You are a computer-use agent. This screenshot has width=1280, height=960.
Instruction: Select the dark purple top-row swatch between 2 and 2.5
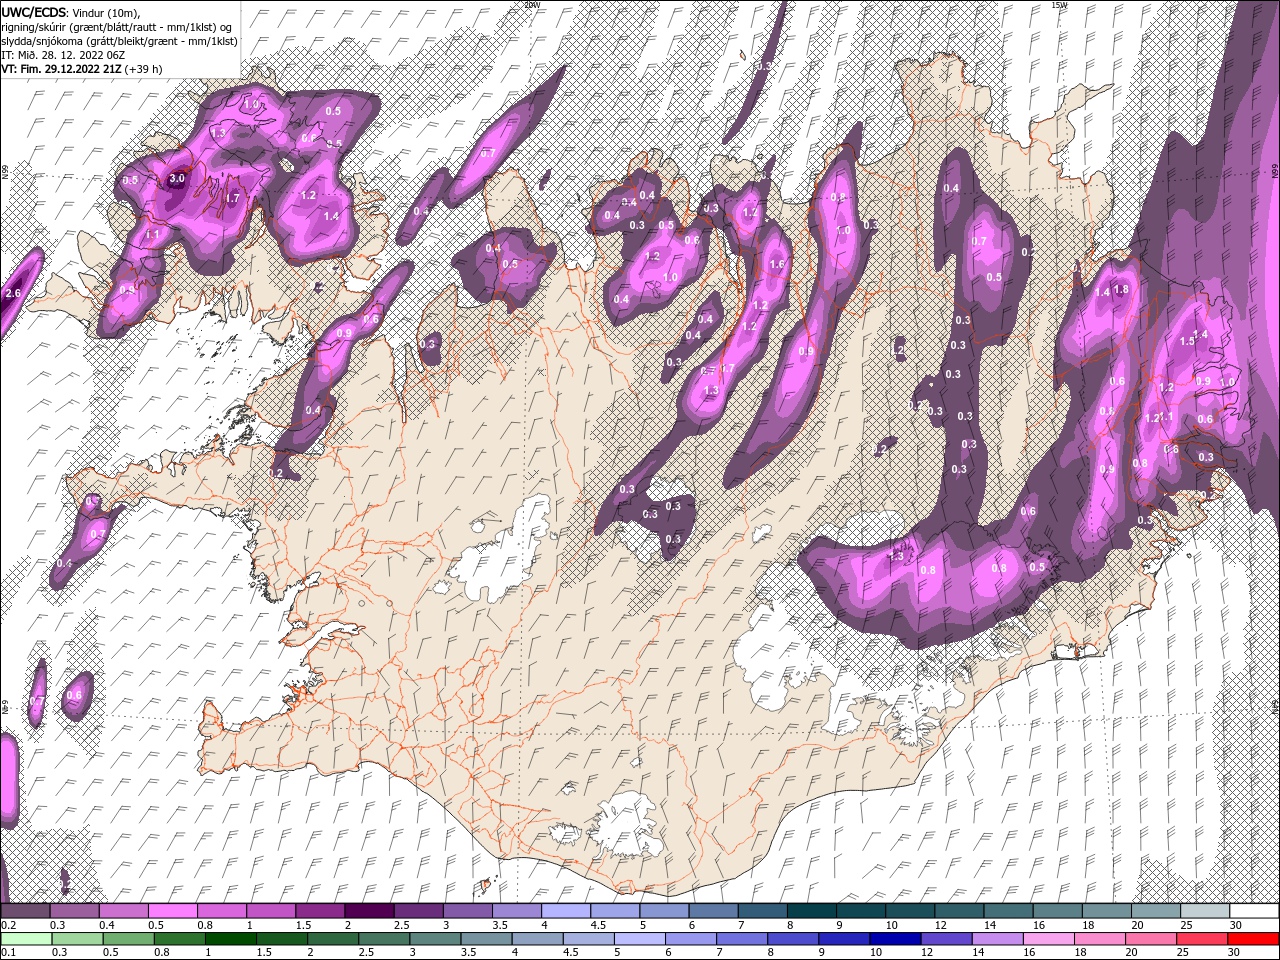(369, 911)
